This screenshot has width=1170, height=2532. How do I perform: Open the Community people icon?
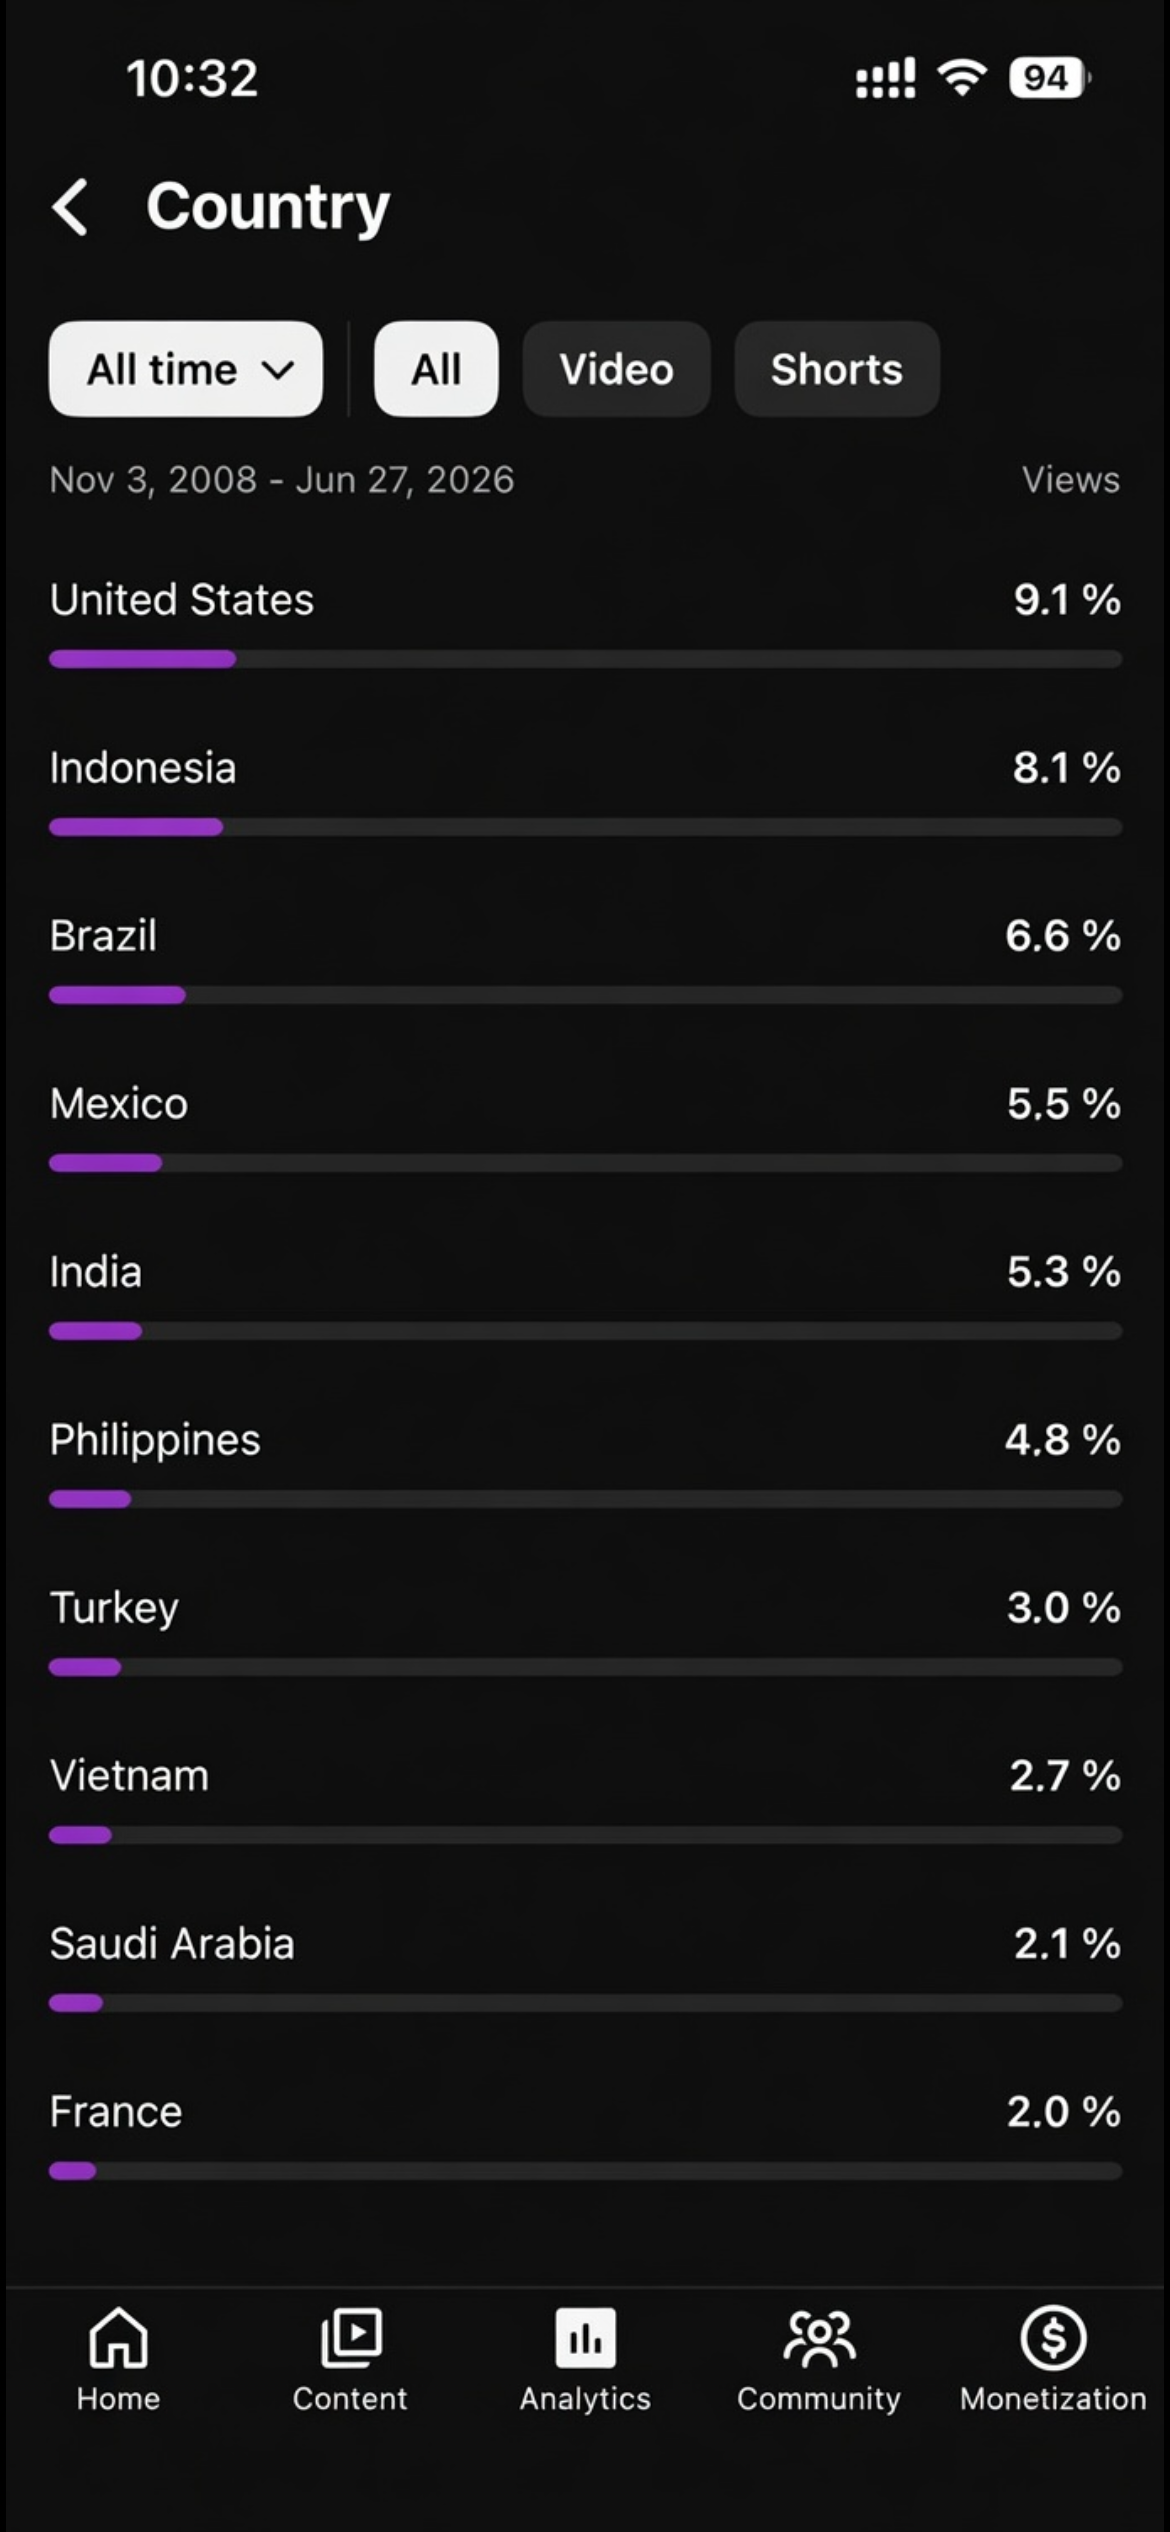(x=819, y=2338)
